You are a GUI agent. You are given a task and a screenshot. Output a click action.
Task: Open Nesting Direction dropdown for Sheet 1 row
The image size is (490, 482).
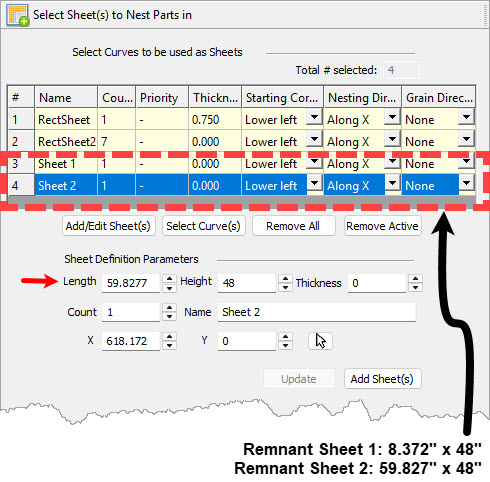[392, 161]
